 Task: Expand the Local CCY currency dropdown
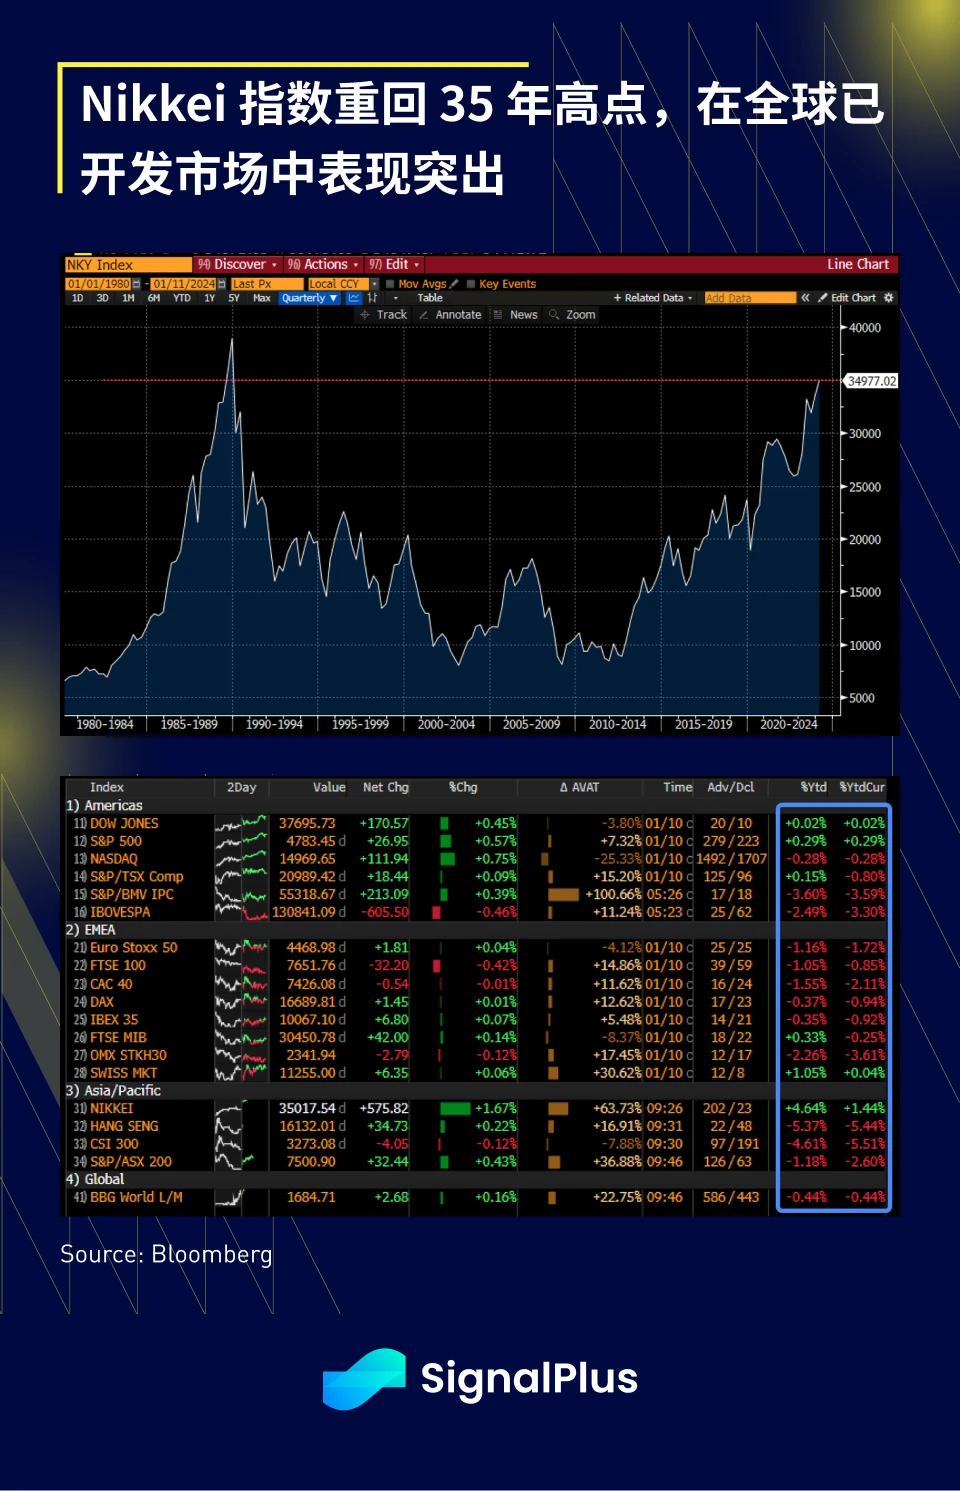pos(375,284)
